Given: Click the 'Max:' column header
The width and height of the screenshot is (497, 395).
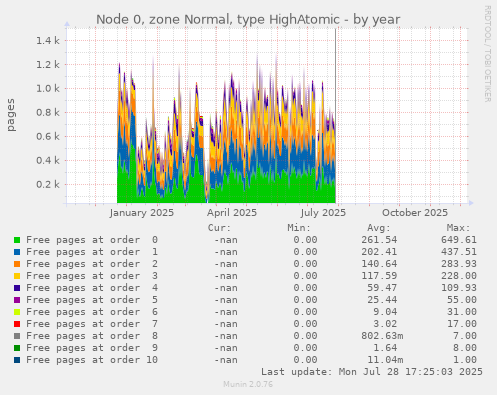Looking at the screenshot, I should pyautogui.click(x=458, y=228).
